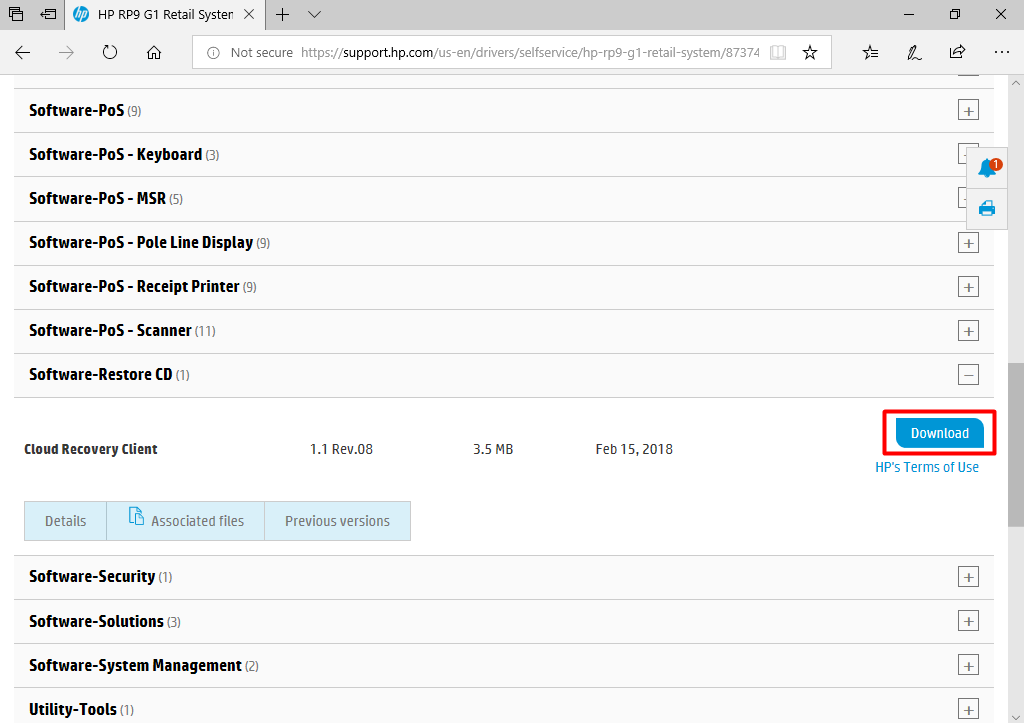The image size is (1024, 723).
Task: Expand the Utility-Tools section
Action: tap(968, 709)
